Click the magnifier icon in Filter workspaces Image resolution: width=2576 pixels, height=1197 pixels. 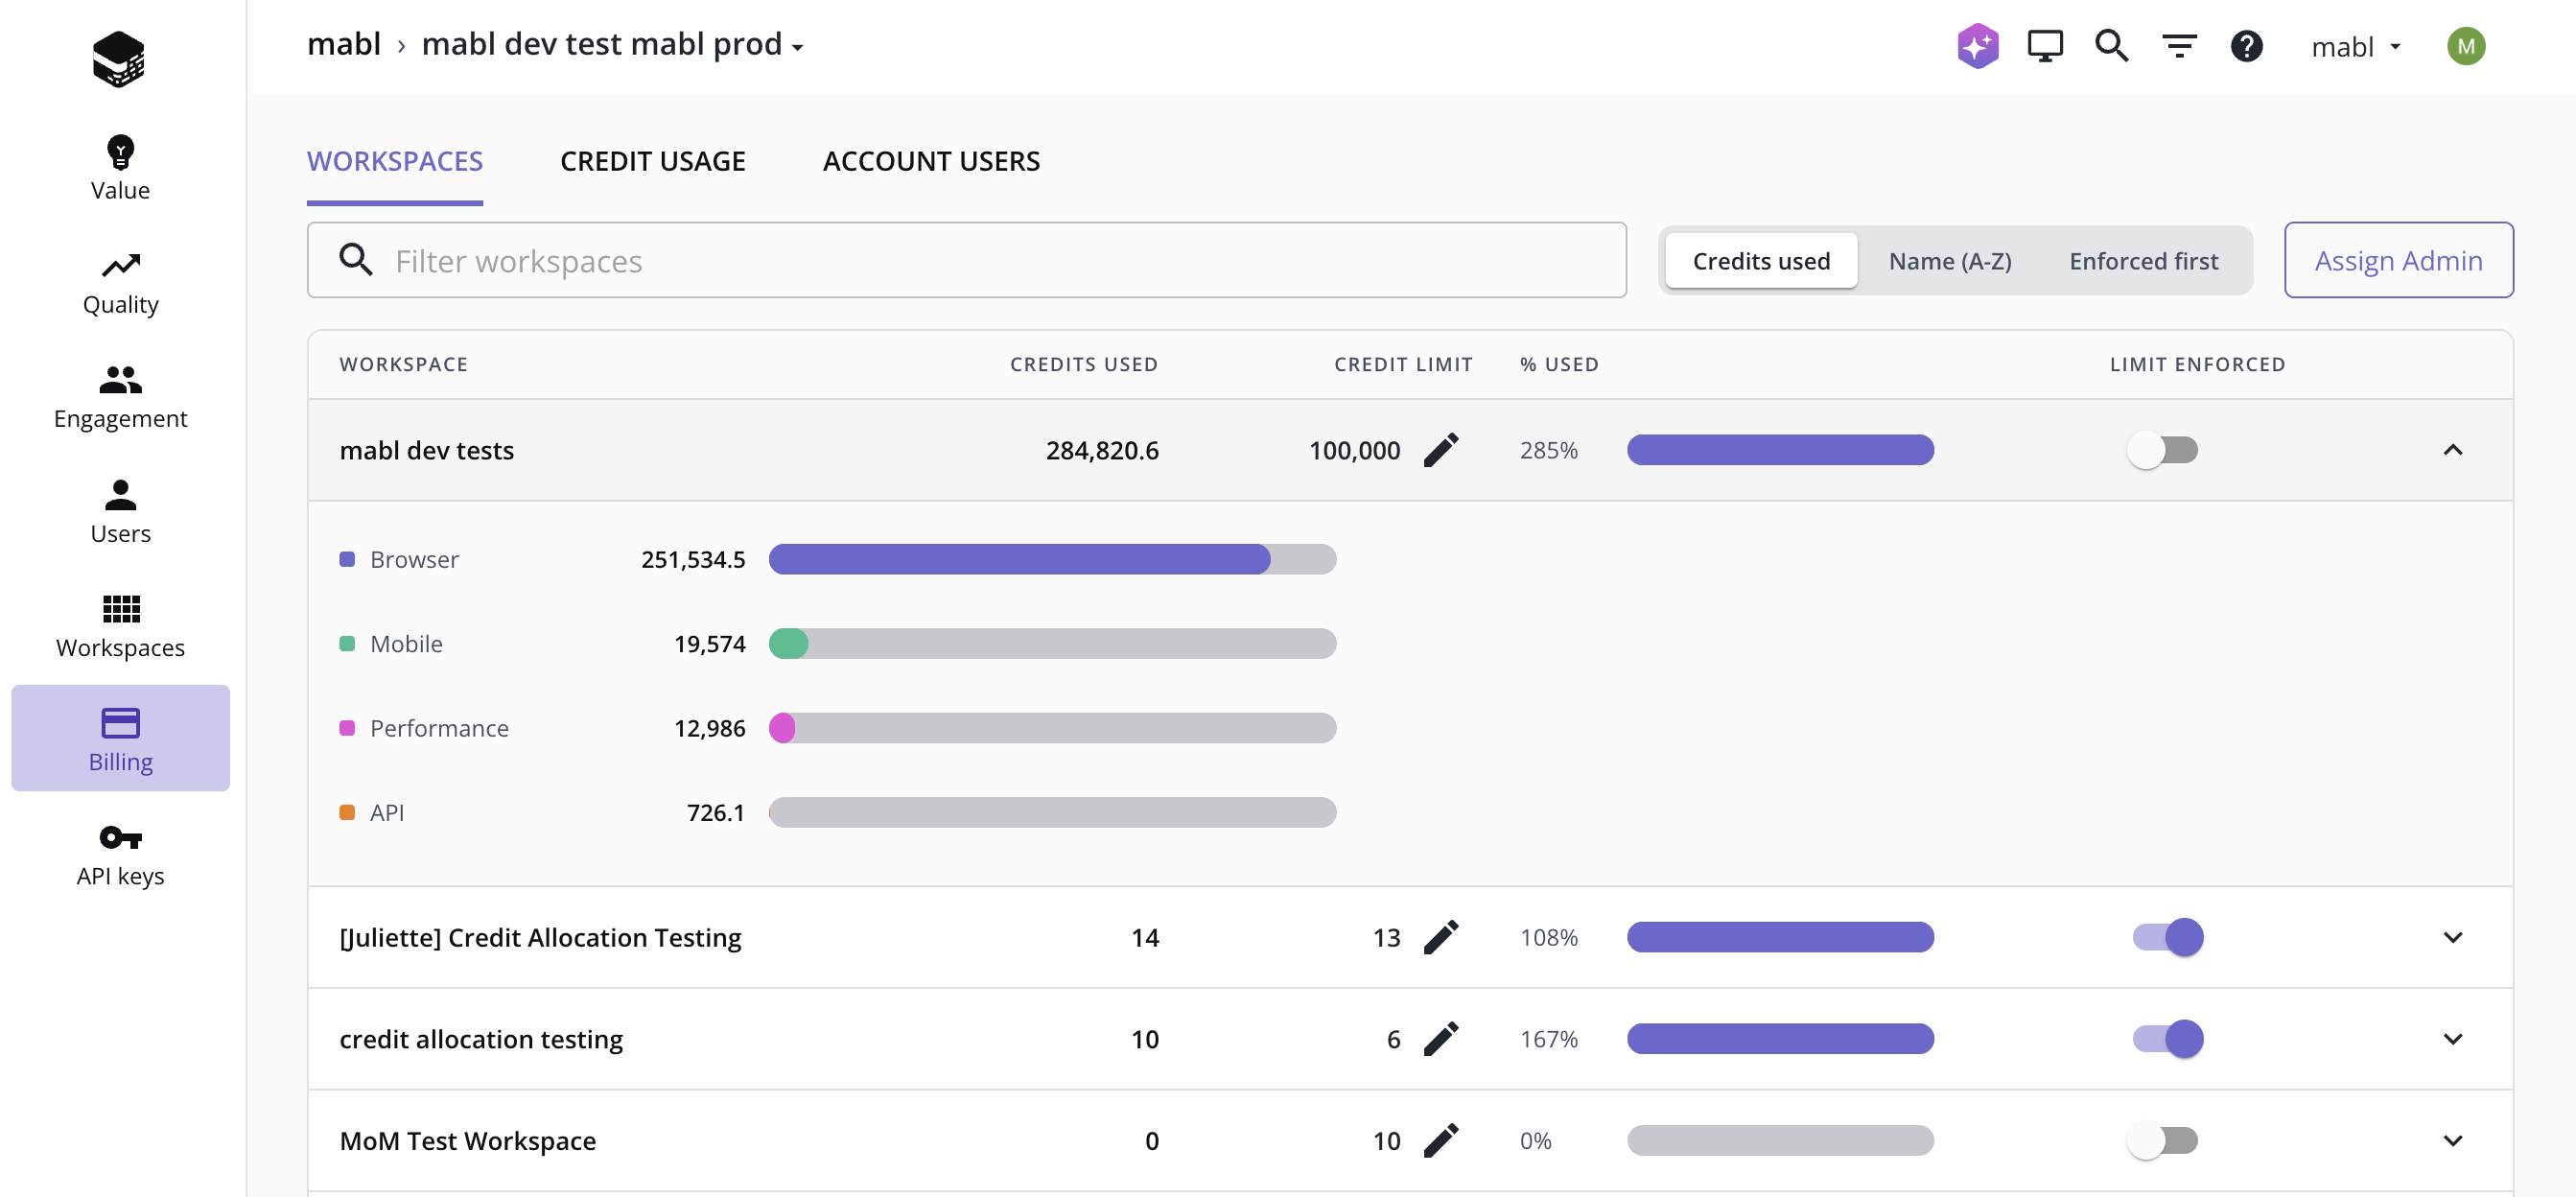(356, 260)
